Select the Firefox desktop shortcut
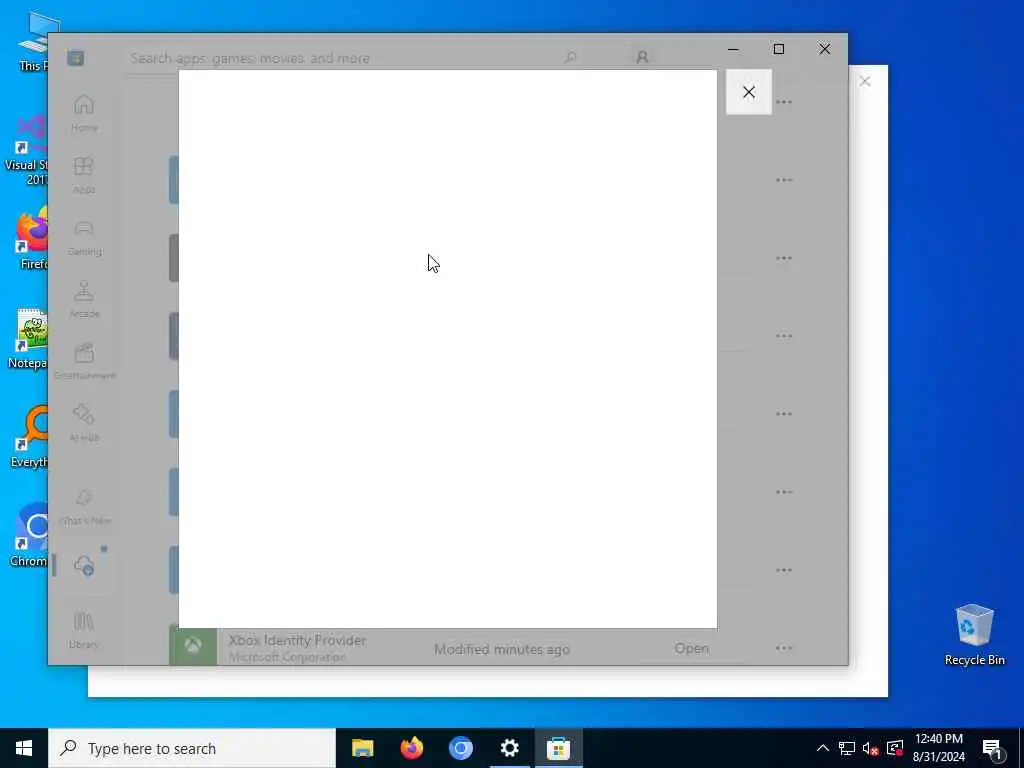The height and width of the screenshot is (768, 1024). 33,238
